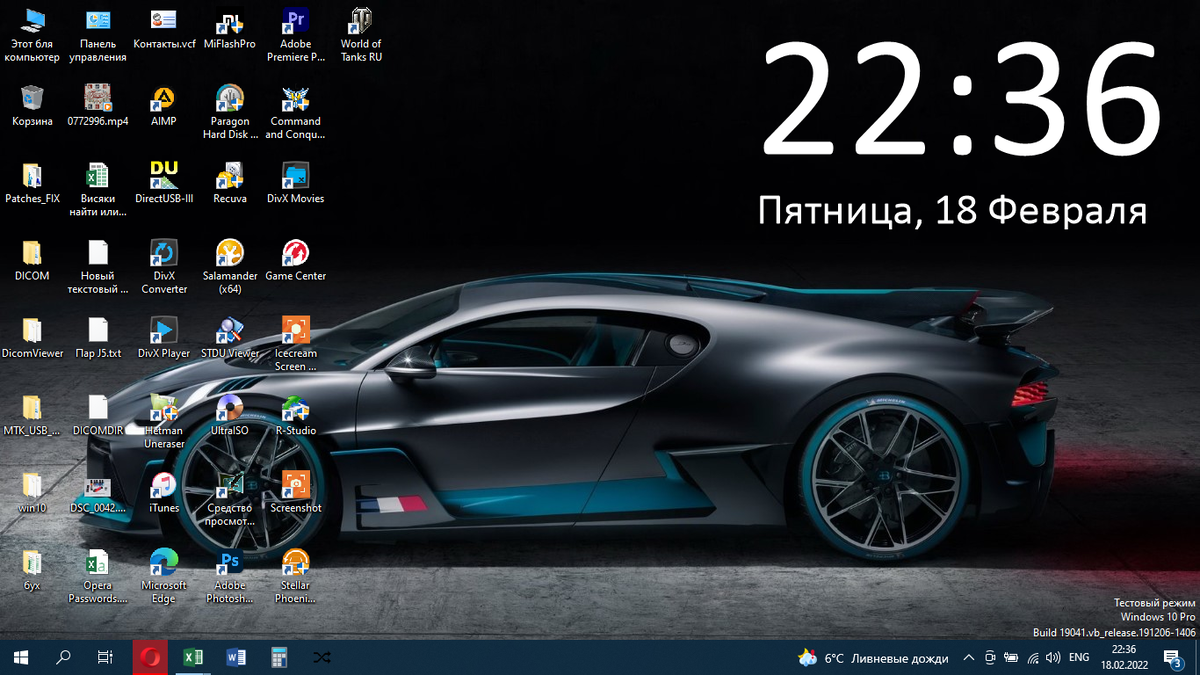Open DivX Player

(163, 328)
